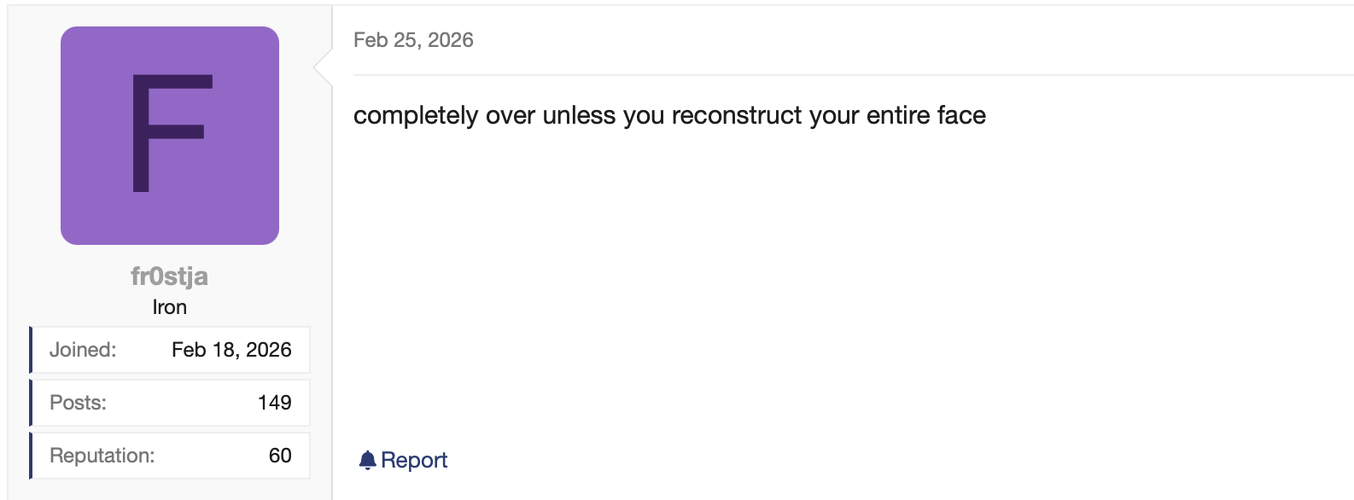Image resolution: width=1354 pixels, height=500 pixels.
Task: Click the Feb 25, 2026 post timestamp
Action: 413,40
